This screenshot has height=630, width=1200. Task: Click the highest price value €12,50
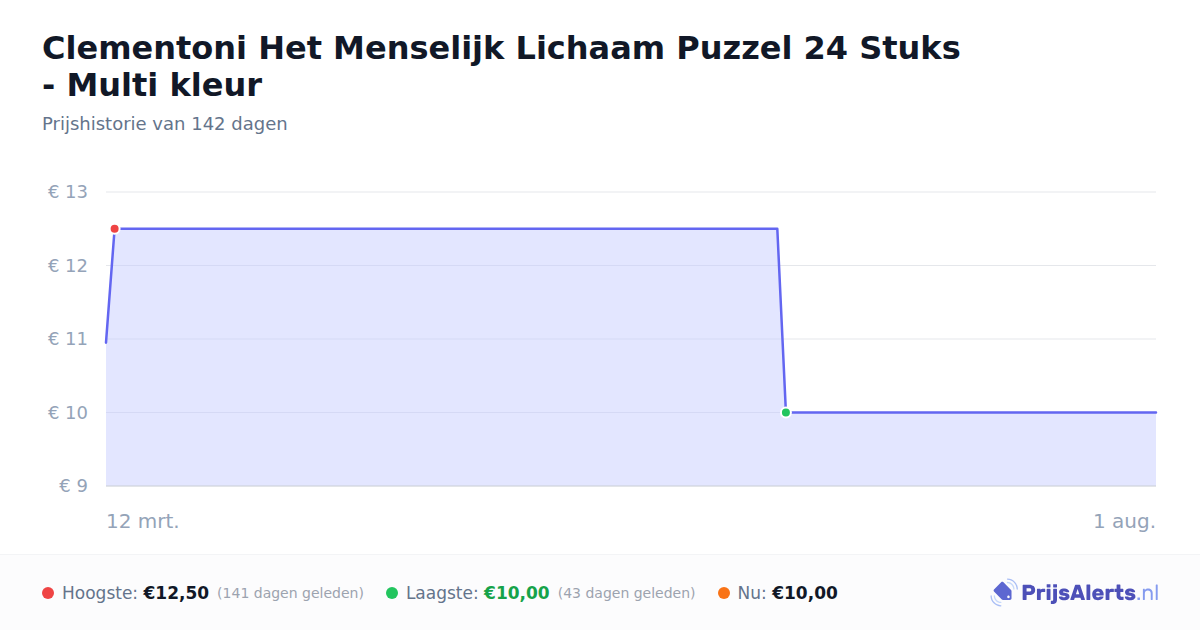coord(176,593)
